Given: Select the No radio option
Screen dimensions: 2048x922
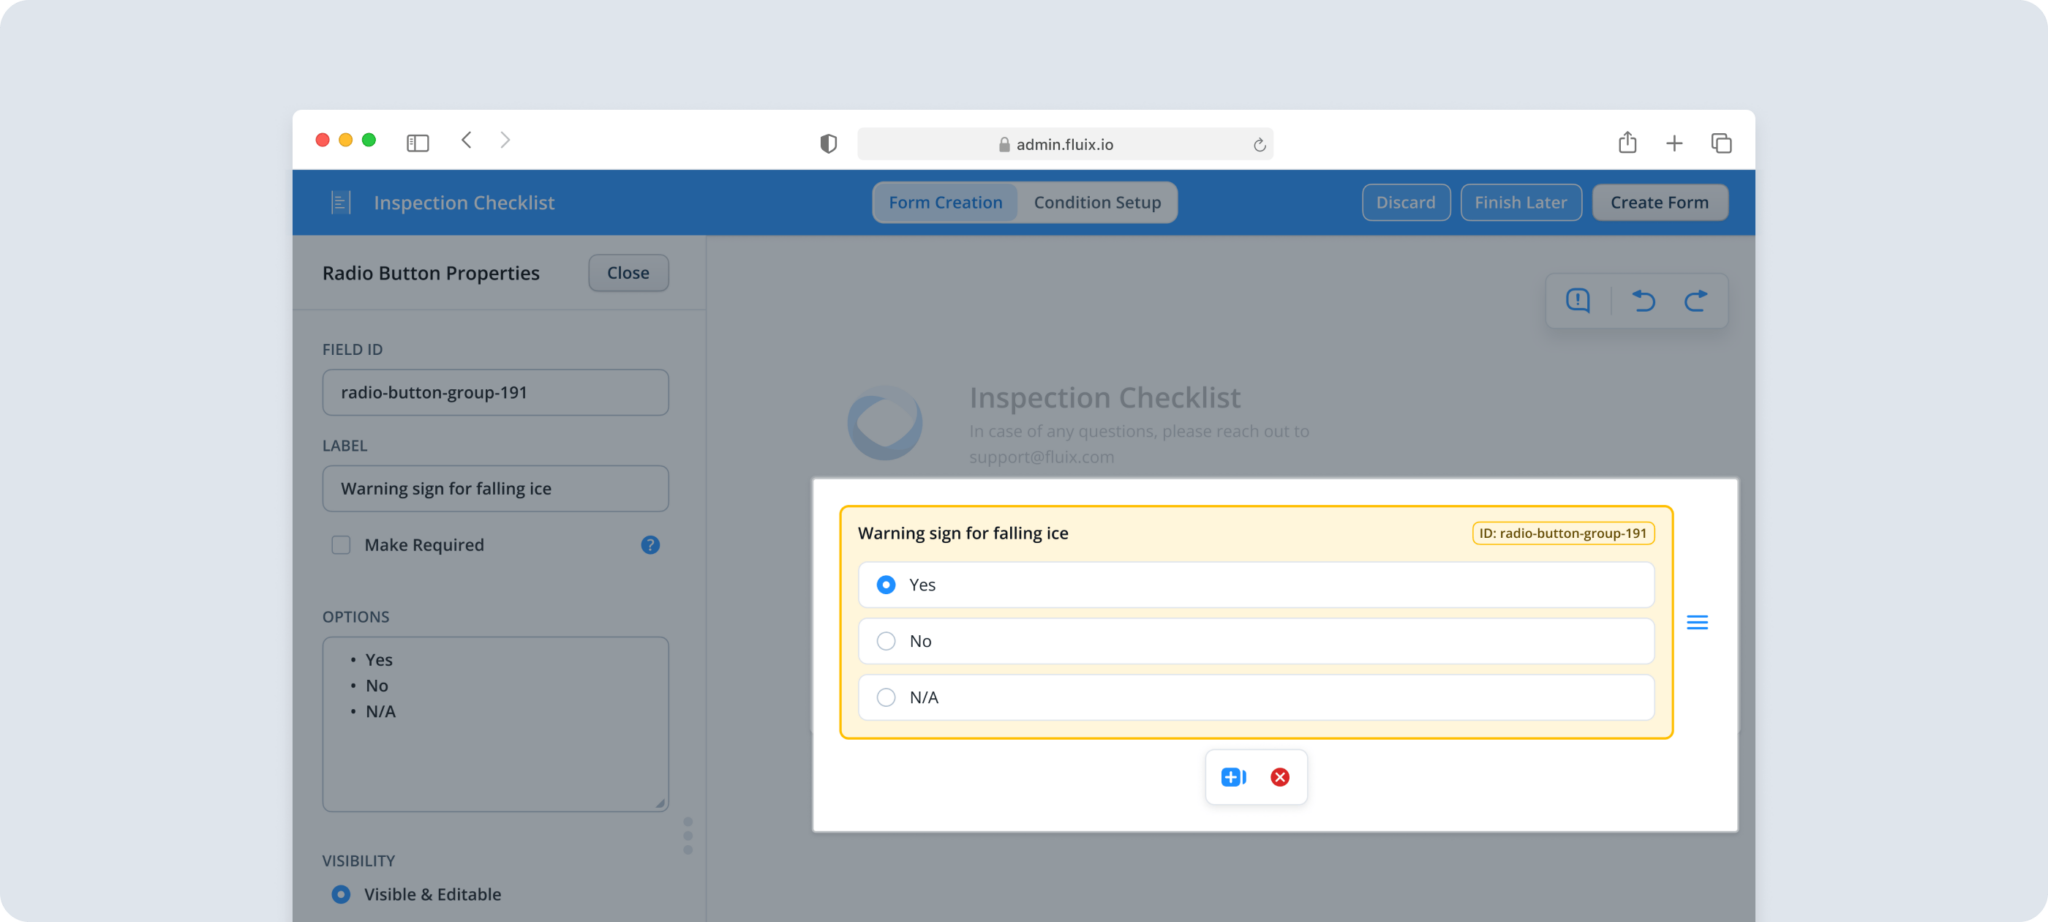Looking at the screenshot, I should click(885, 641).
